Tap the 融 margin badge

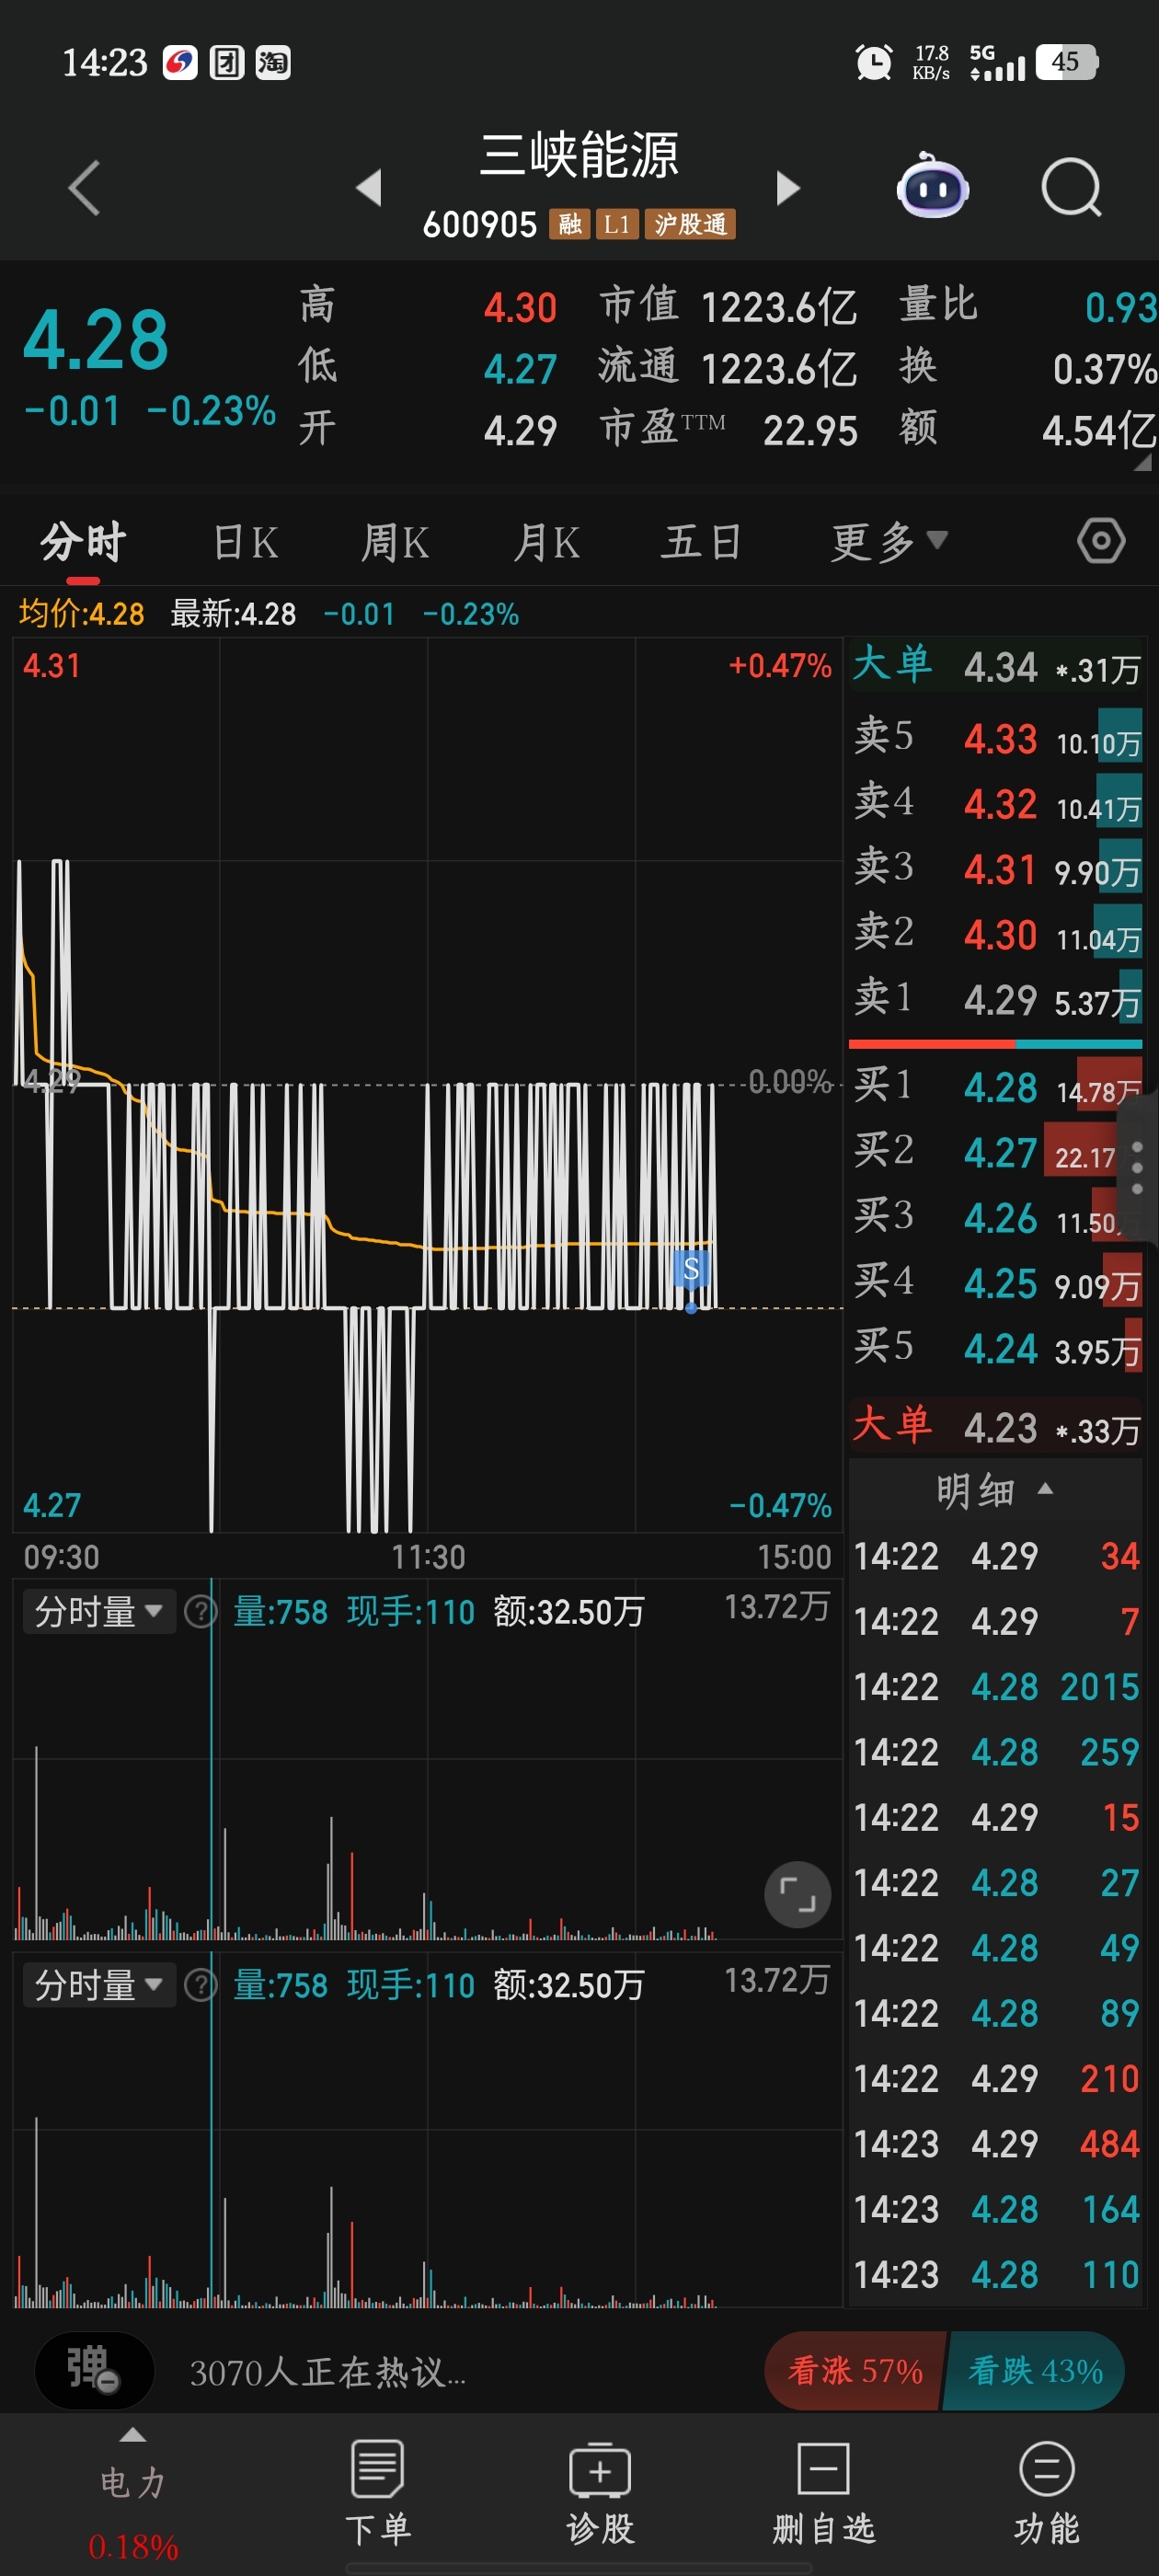click(x=569, y=224)
